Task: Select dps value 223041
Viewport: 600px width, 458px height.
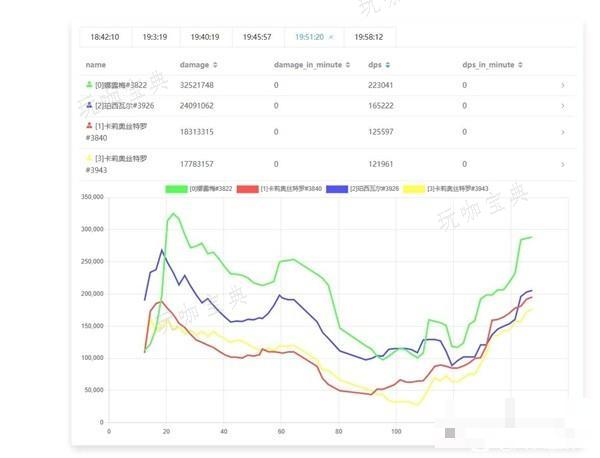Action: click(381, 85)
